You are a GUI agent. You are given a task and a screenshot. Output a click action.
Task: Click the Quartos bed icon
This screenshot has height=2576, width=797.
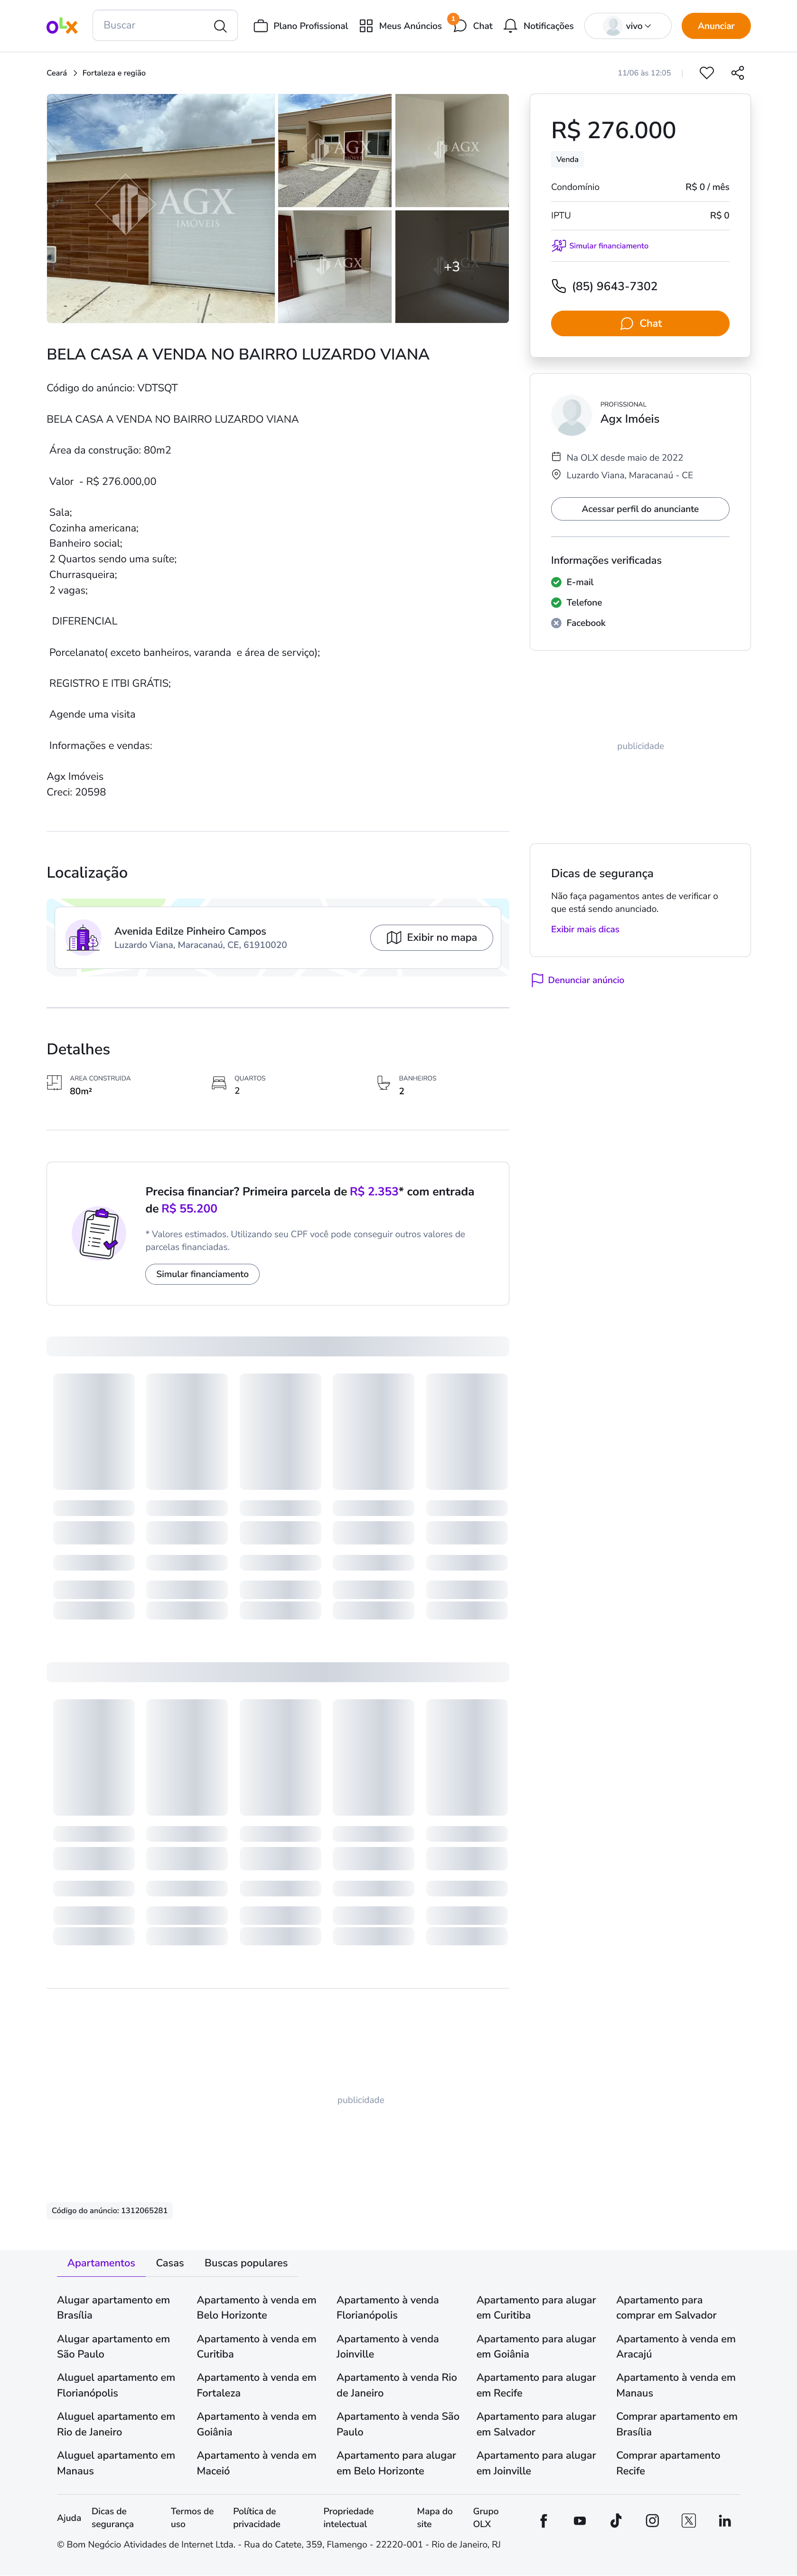[219, 1083]
